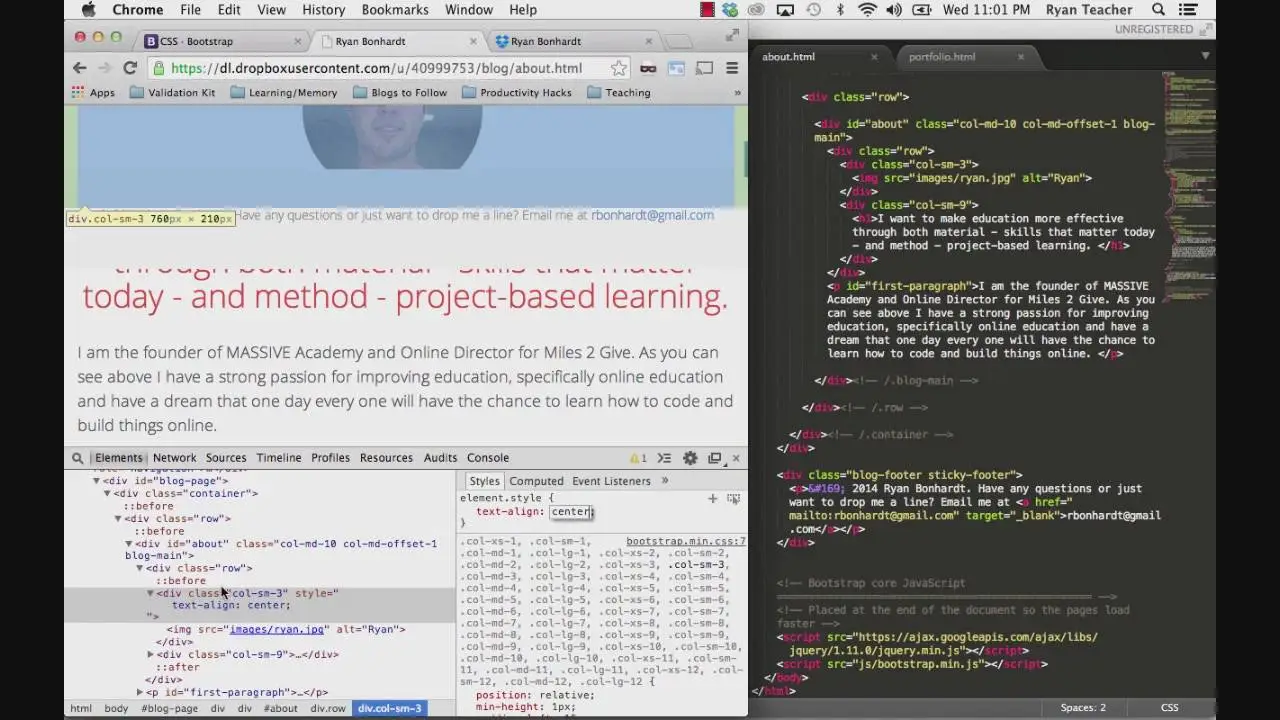Open the History menu in Chrome
Image resolution: width=1280 pixels, height=720 pixels.
click(323, 10)
